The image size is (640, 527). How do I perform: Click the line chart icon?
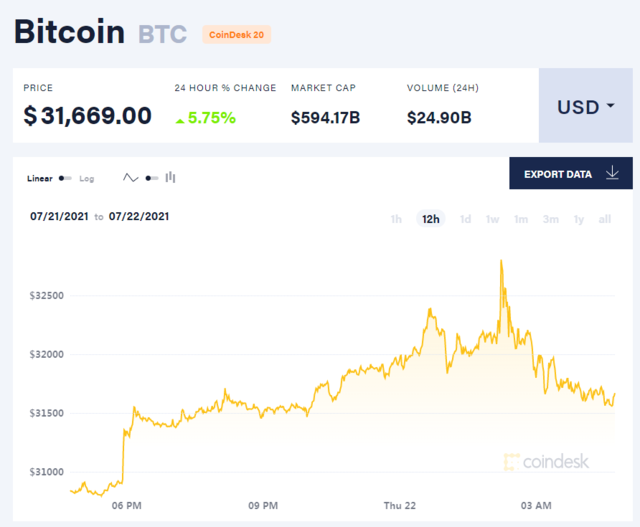(131, 178)
